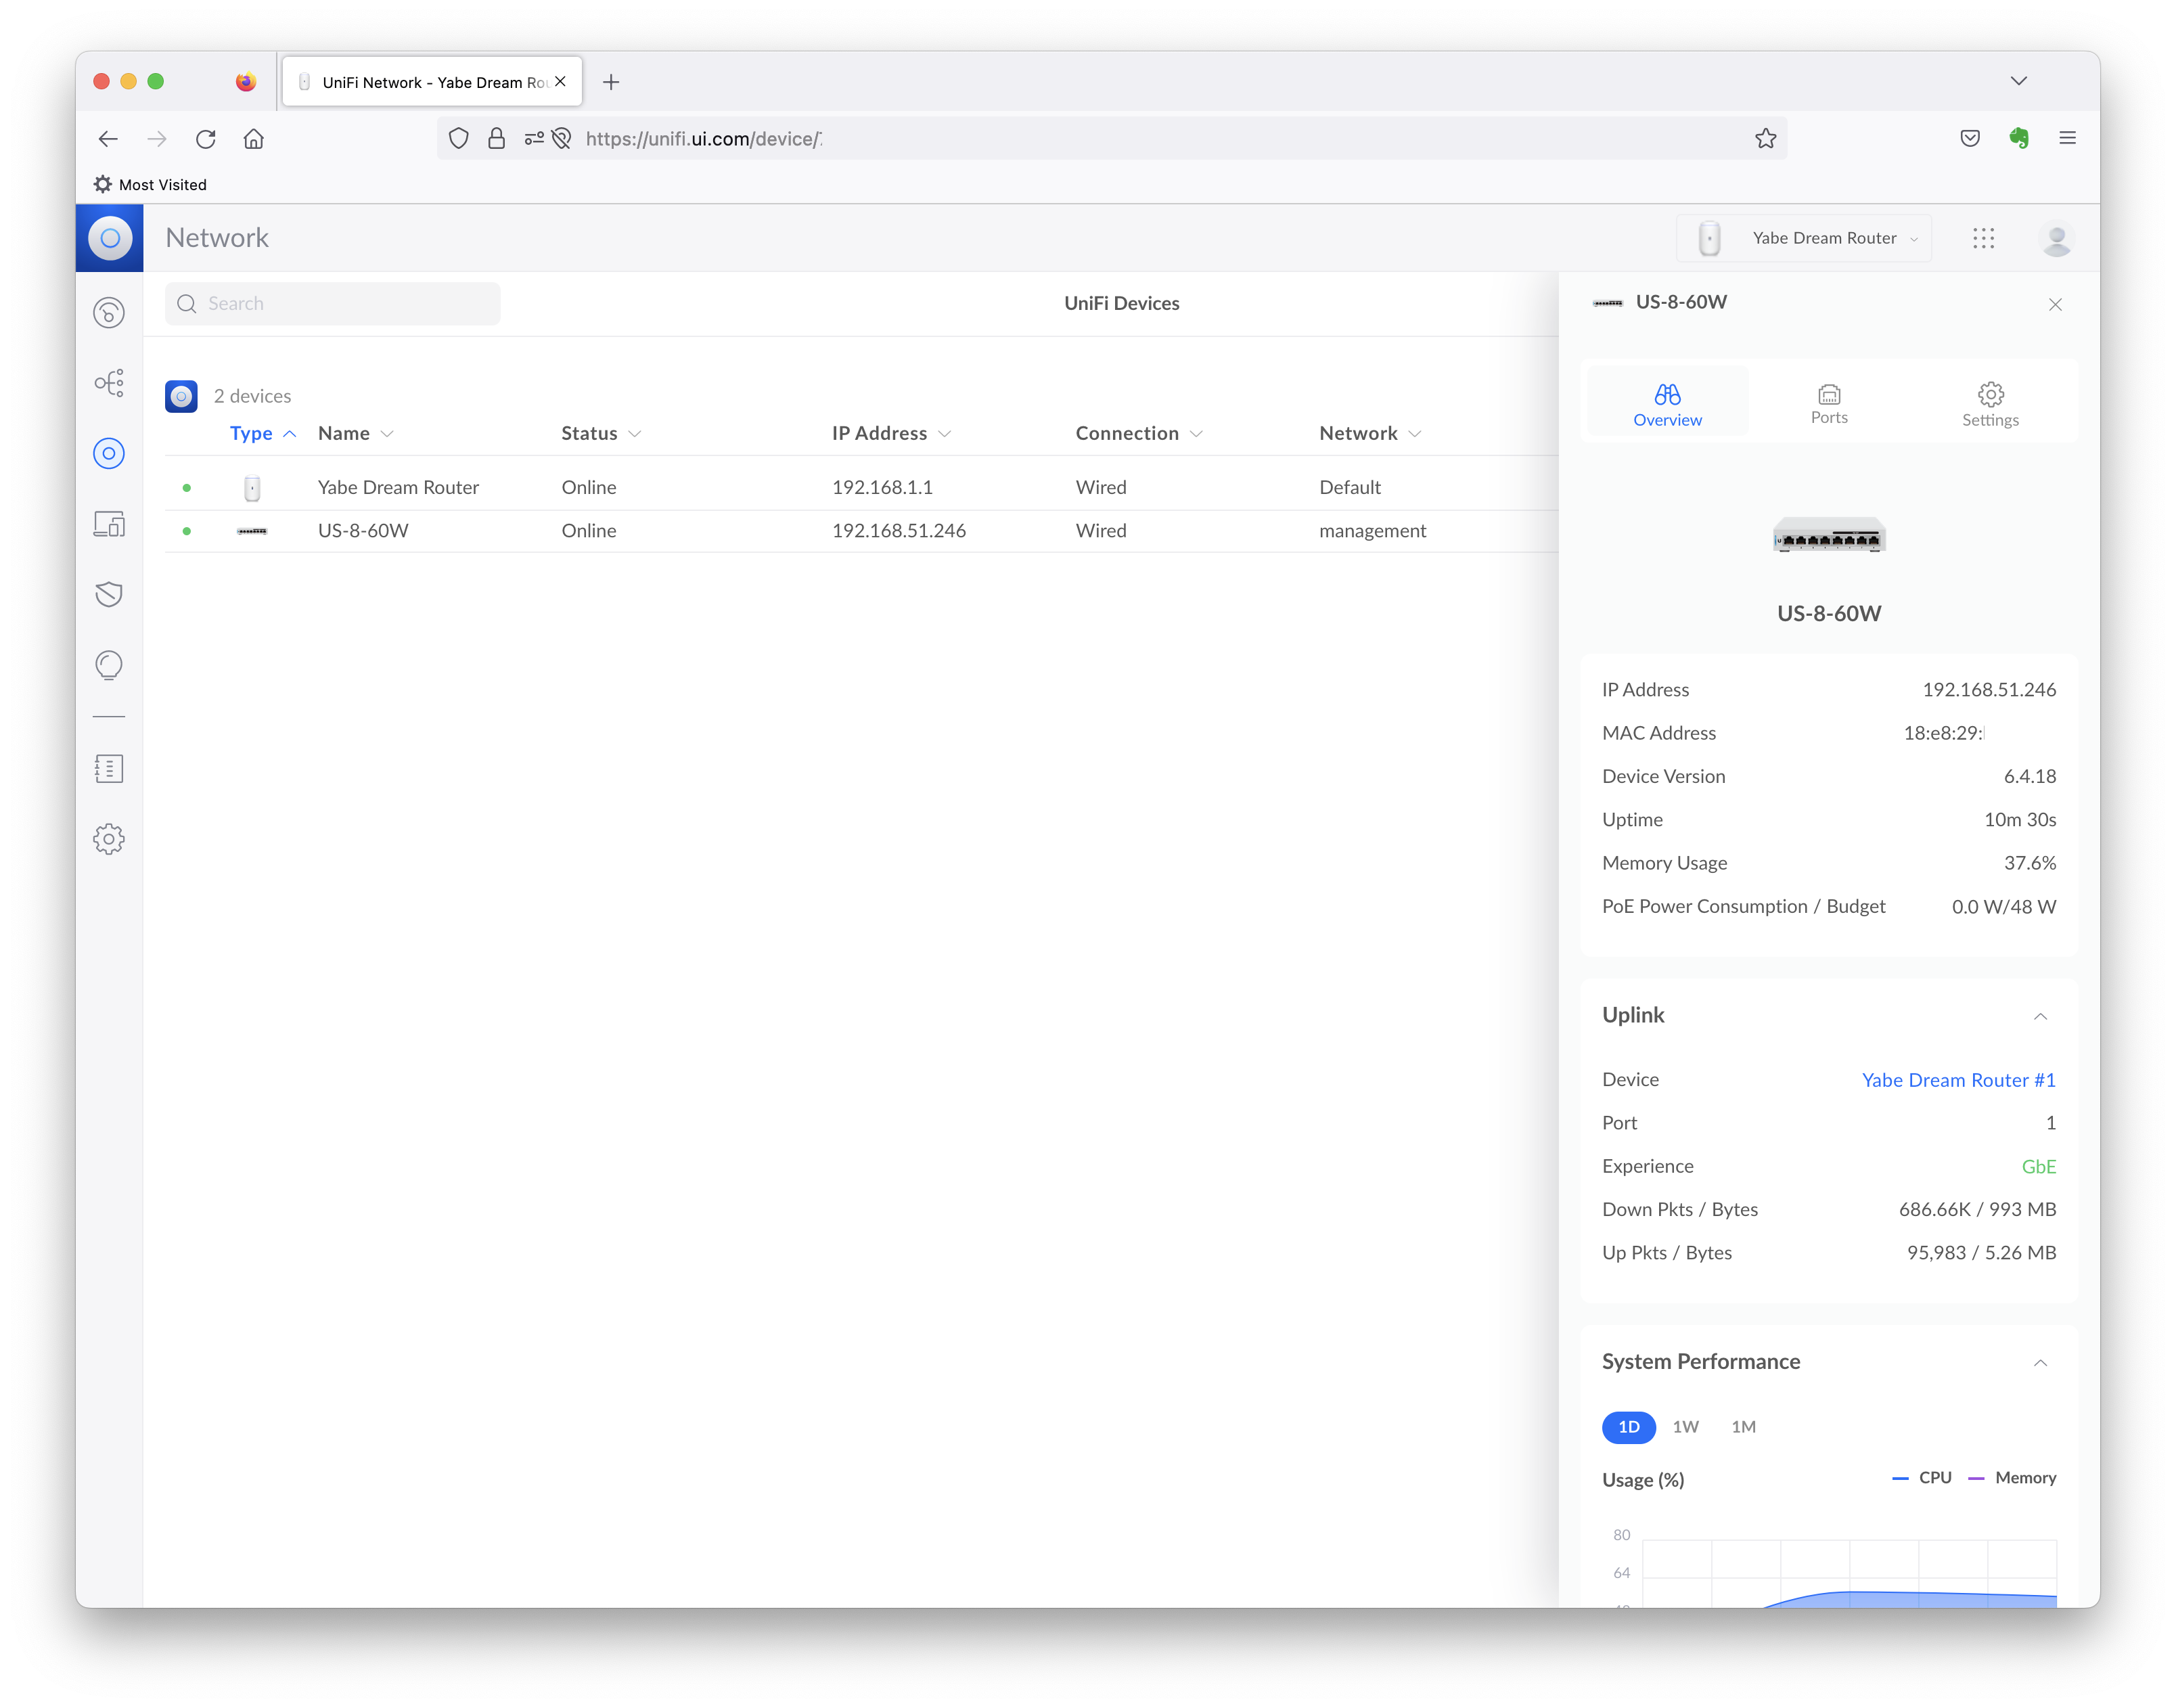Click the blue devices group icon
The width and height of the screenshot is (2176, 1708).
[x=181, y=396]
